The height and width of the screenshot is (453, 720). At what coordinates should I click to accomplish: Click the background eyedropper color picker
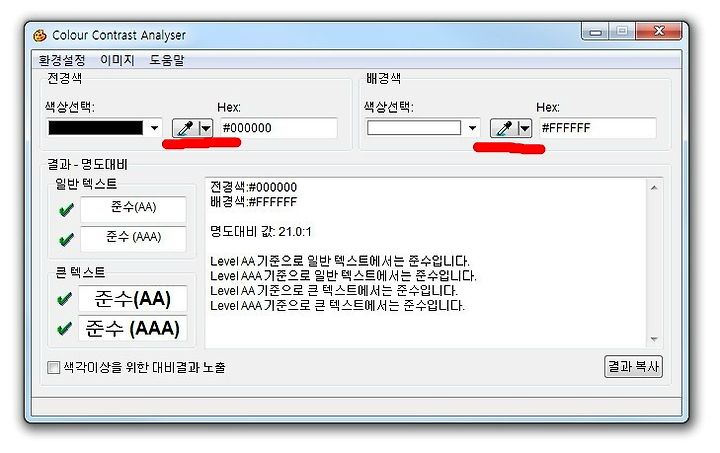click(x=504, y=128)
